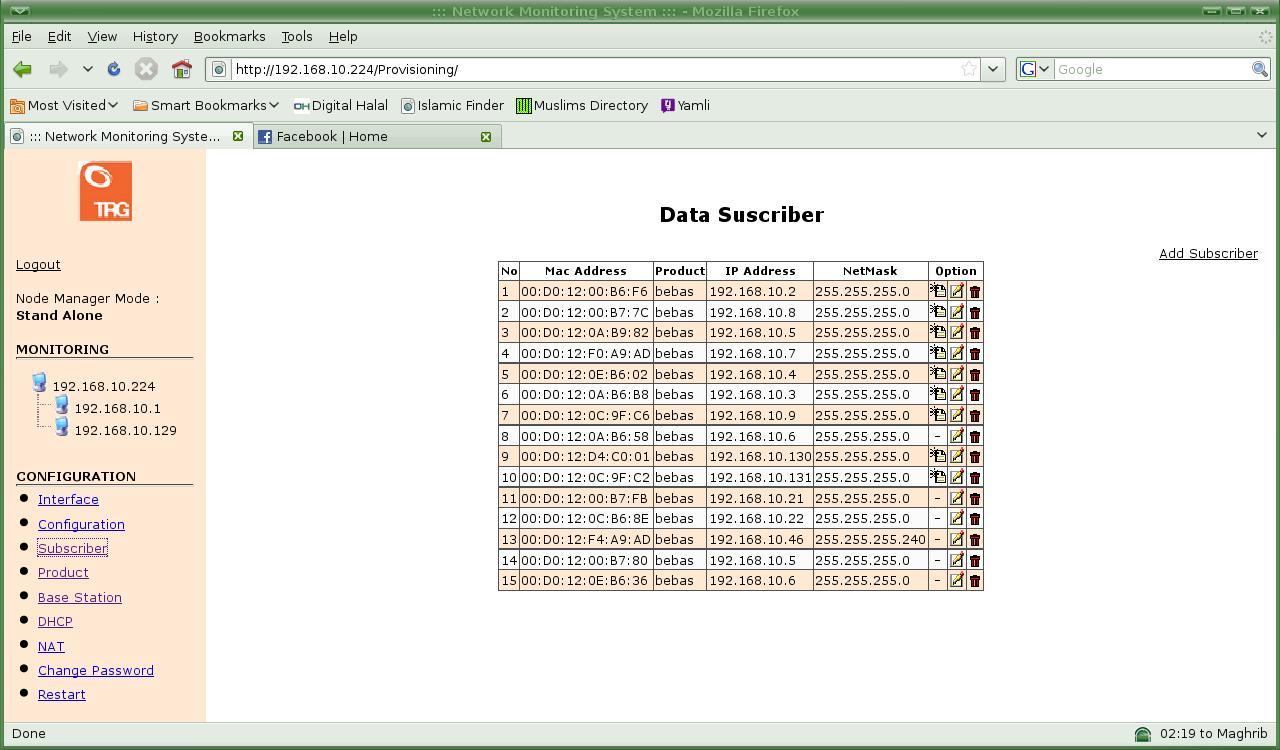Open the Base Station configuration link
The height and width of the screenshot is (750, 1280).
coord(80,597)
